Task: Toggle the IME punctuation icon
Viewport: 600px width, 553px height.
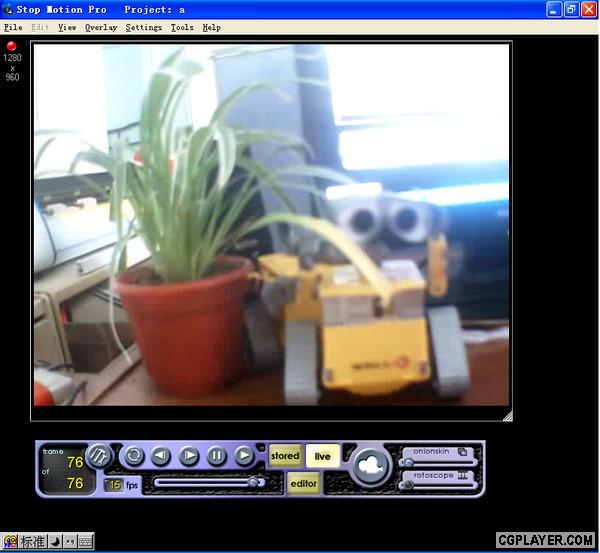Action: (70, 542)
